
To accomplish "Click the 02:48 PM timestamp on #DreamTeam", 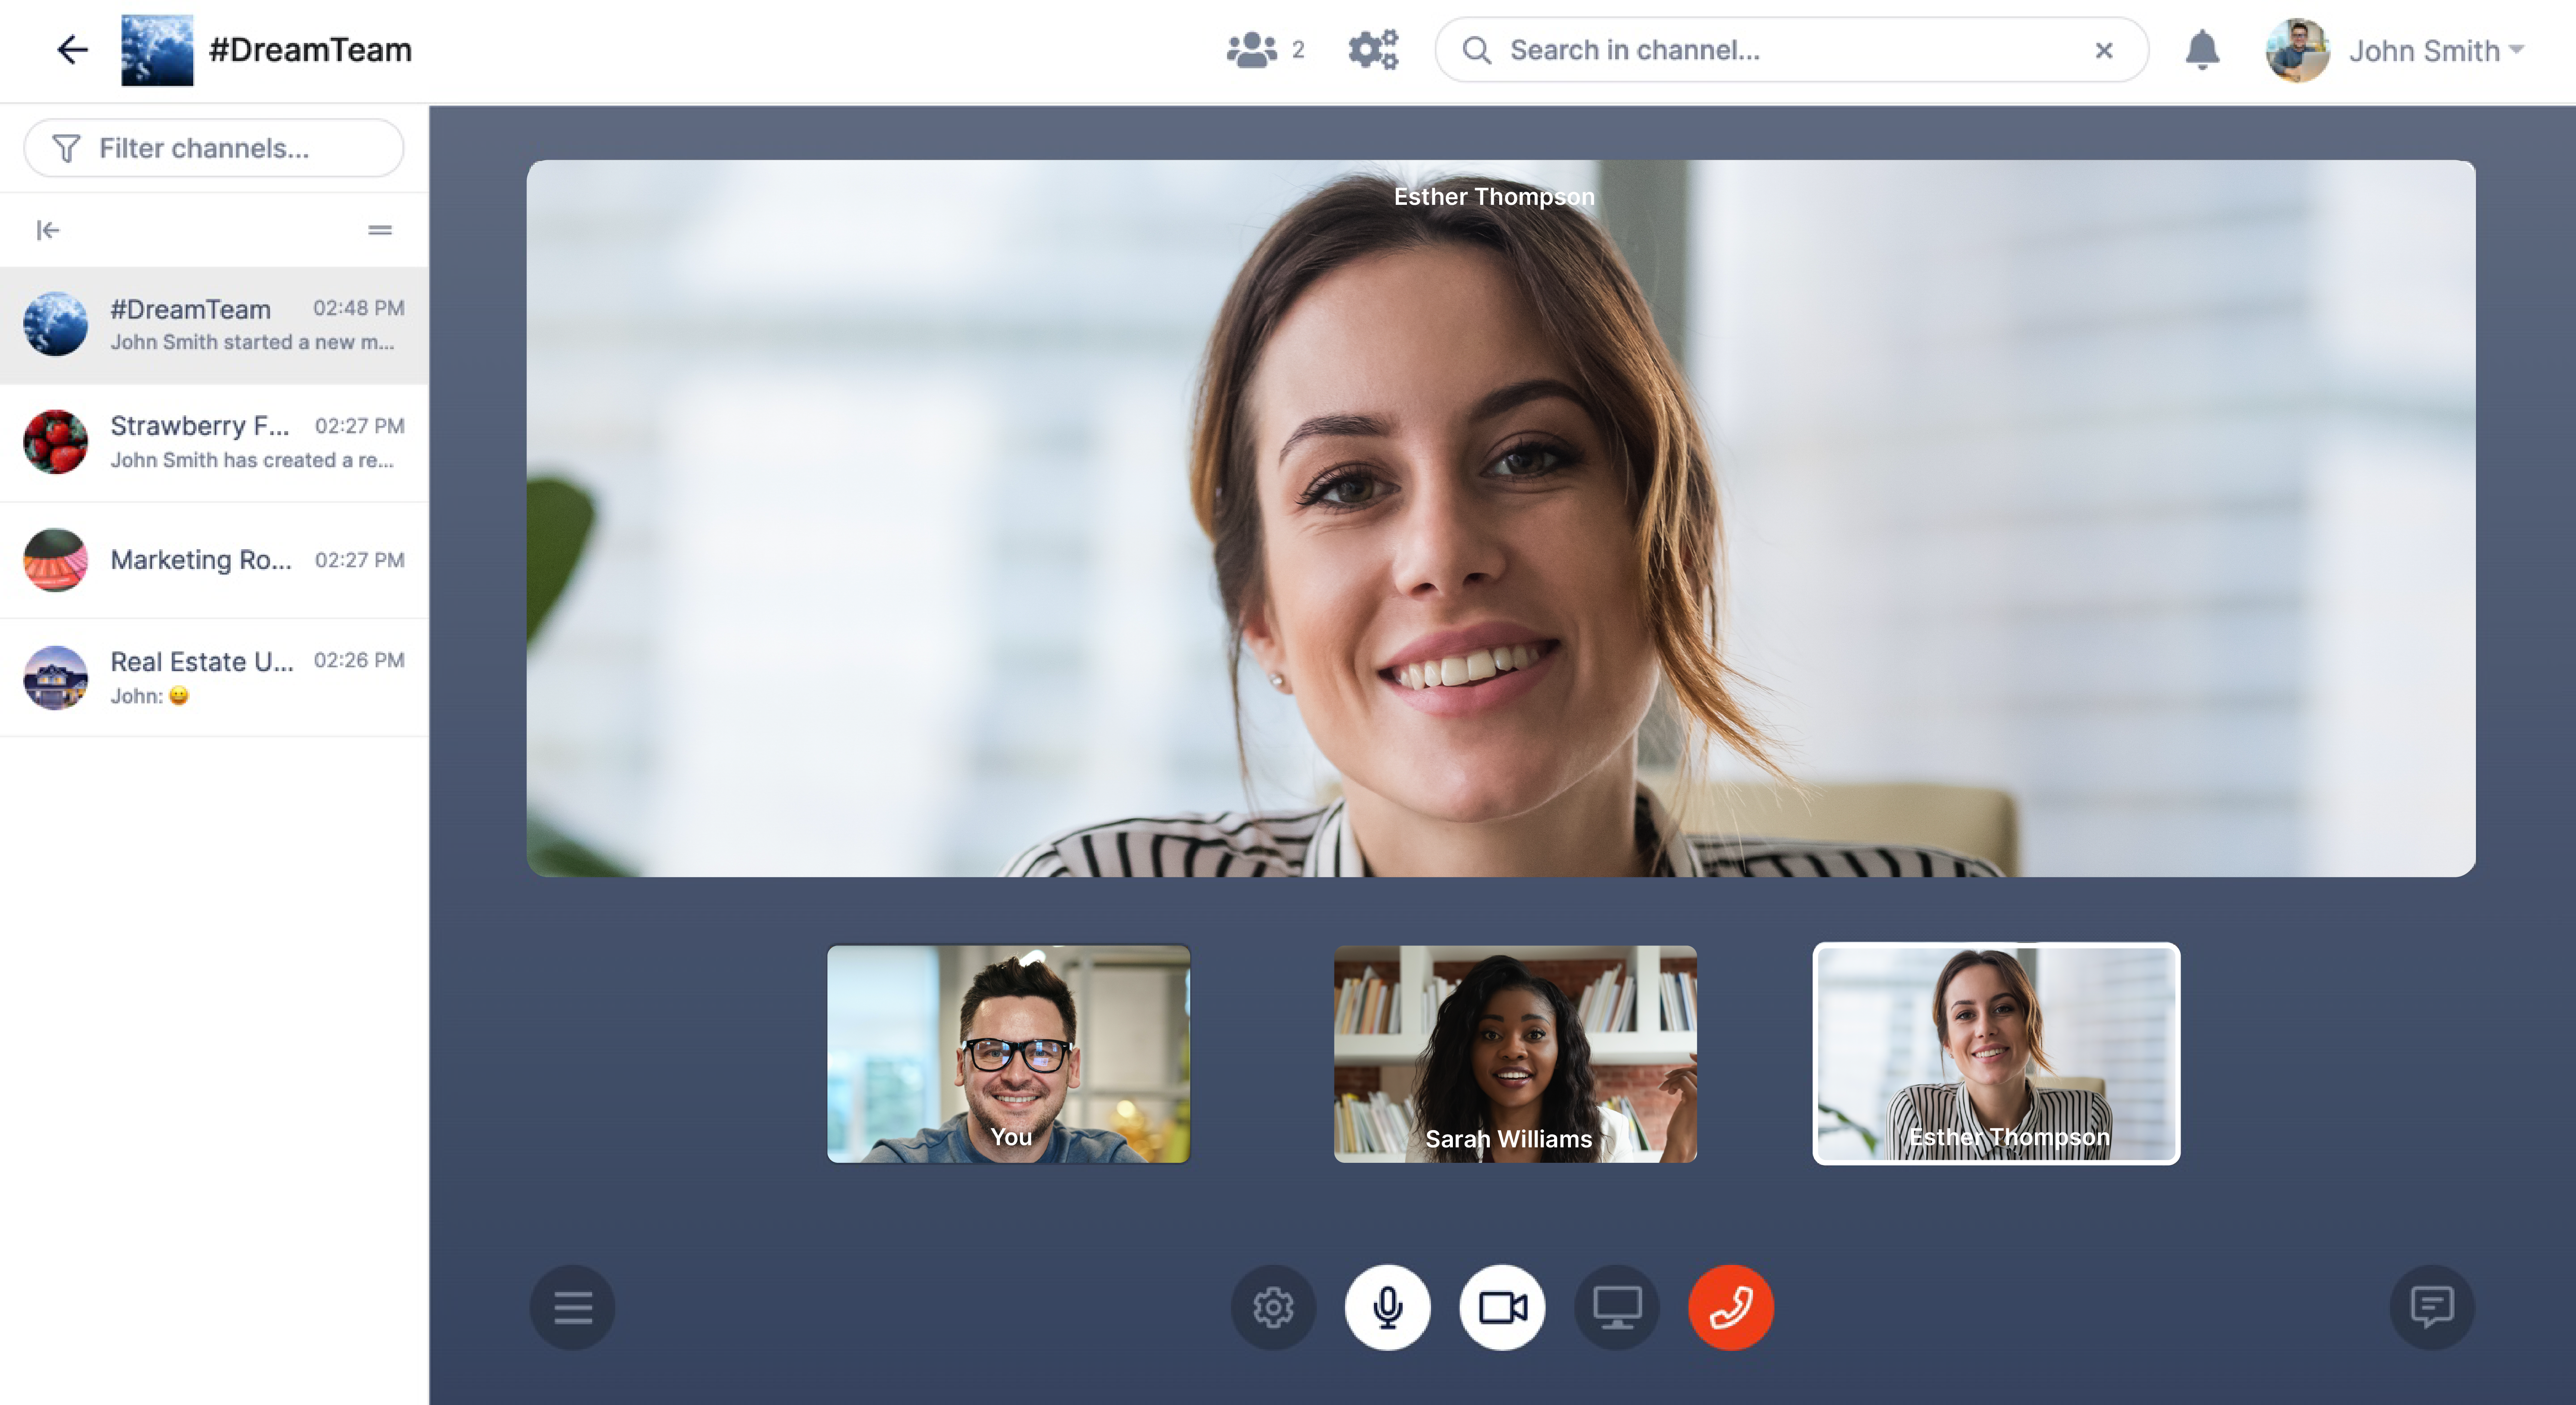I will (x=359, y=308).
